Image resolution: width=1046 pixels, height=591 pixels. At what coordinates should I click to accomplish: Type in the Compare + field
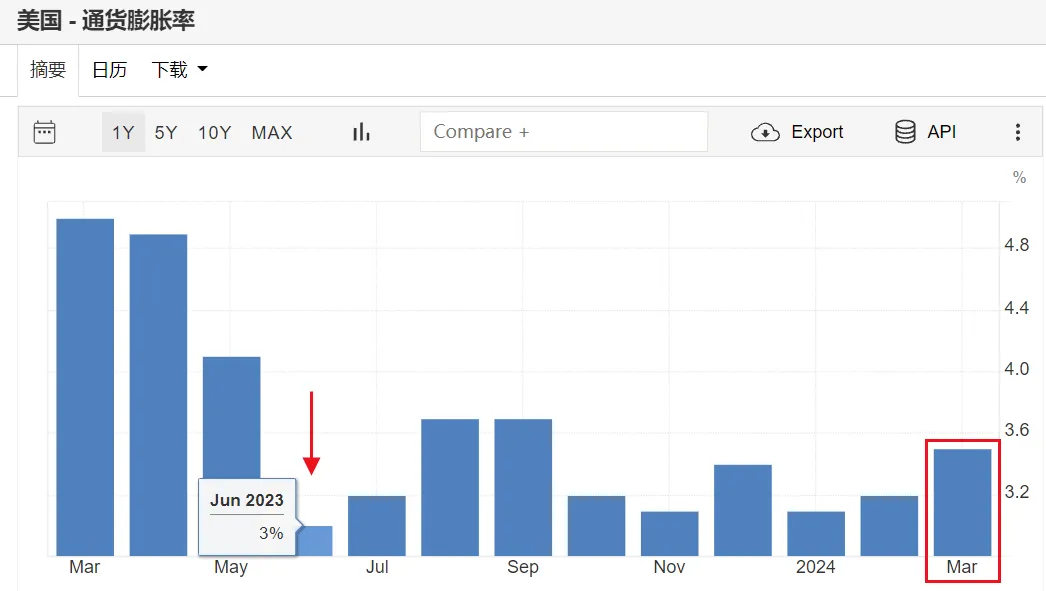pos(563,132)
